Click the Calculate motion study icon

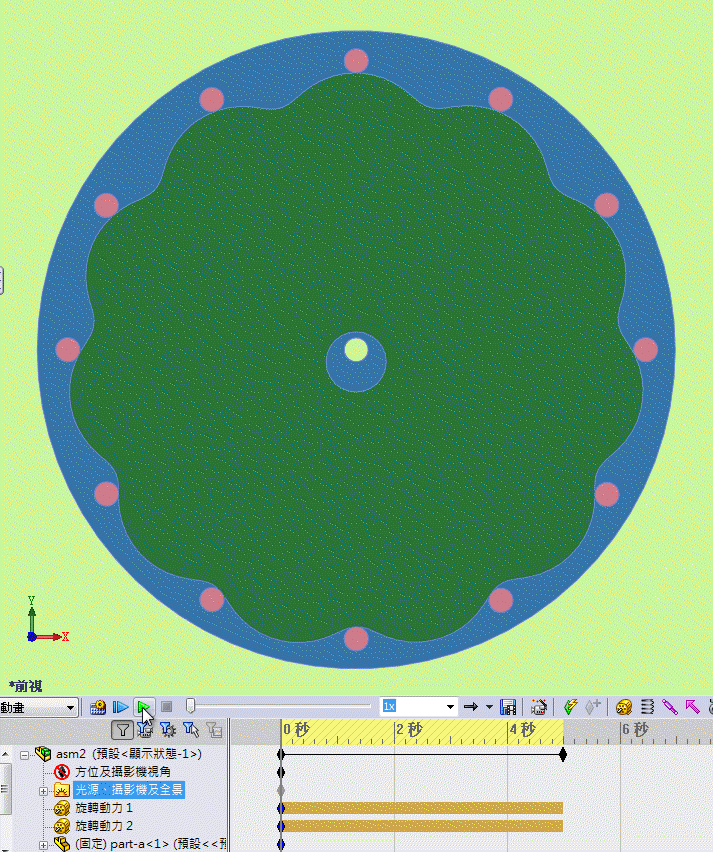[x=98, y=707]
